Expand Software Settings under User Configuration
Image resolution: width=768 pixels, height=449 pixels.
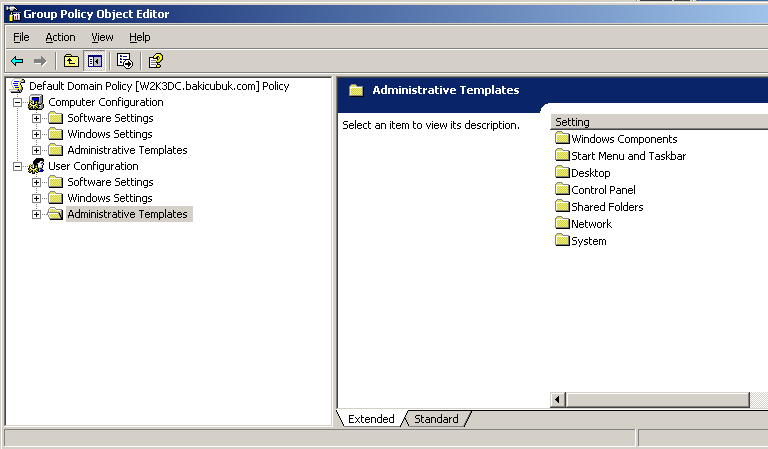36,182
